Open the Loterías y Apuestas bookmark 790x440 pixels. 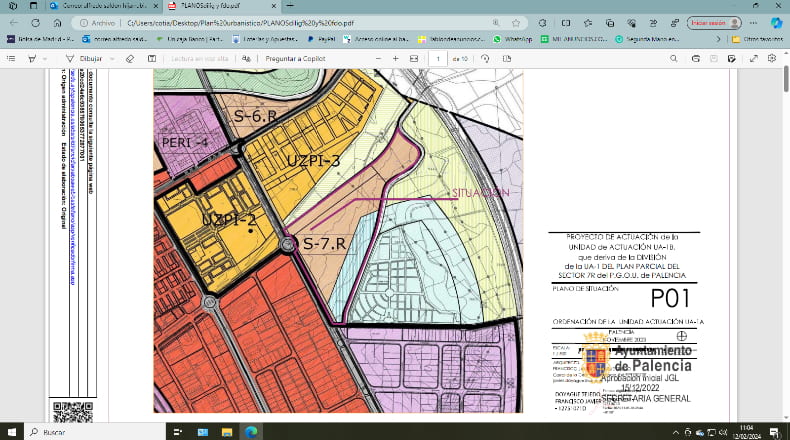click(265, 39)
